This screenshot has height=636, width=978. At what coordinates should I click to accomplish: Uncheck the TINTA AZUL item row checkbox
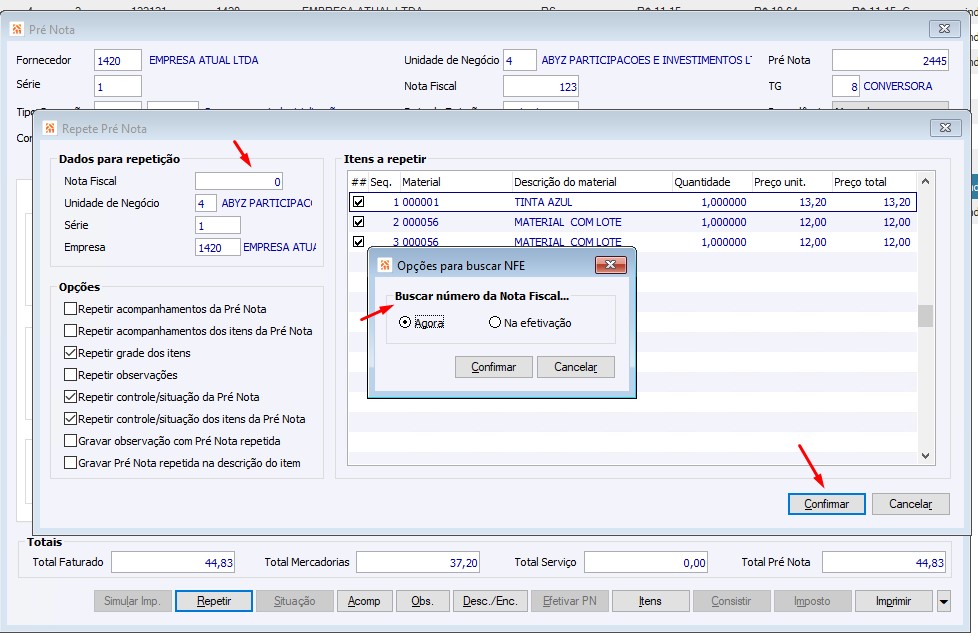coord(359,202)
